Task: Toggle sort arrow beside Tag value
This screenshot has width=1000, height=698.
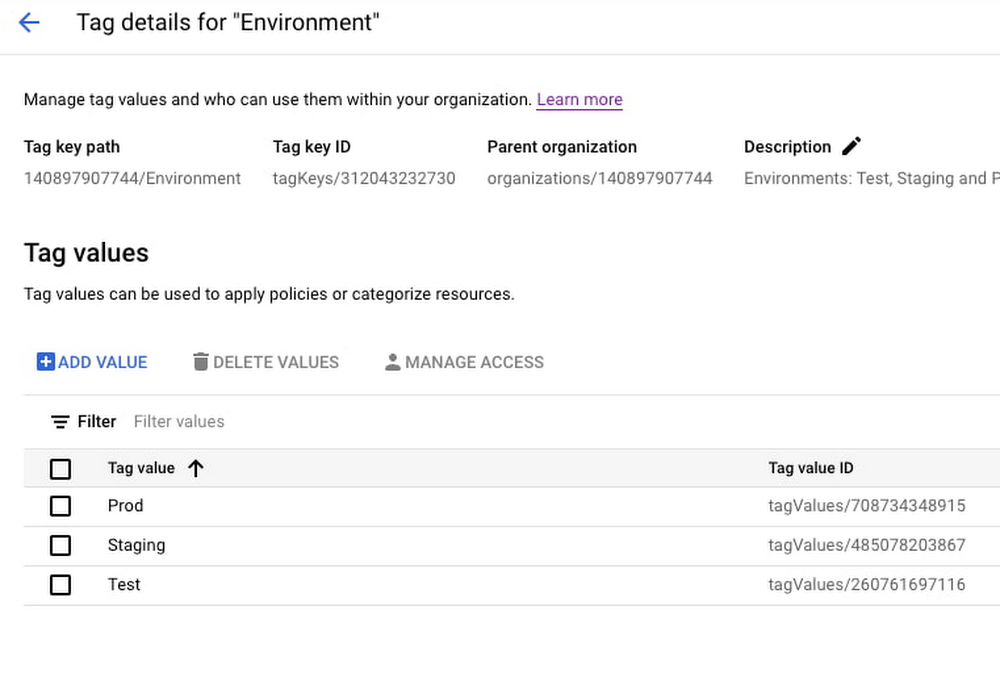Action: pos(196,468)
